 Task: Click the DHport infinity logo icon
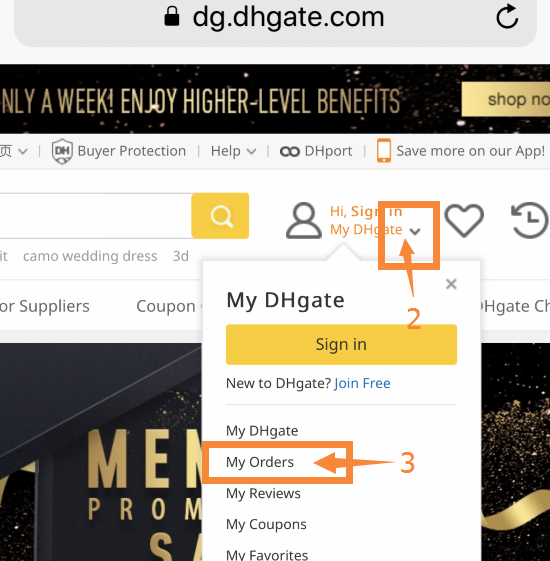[289, 152]
